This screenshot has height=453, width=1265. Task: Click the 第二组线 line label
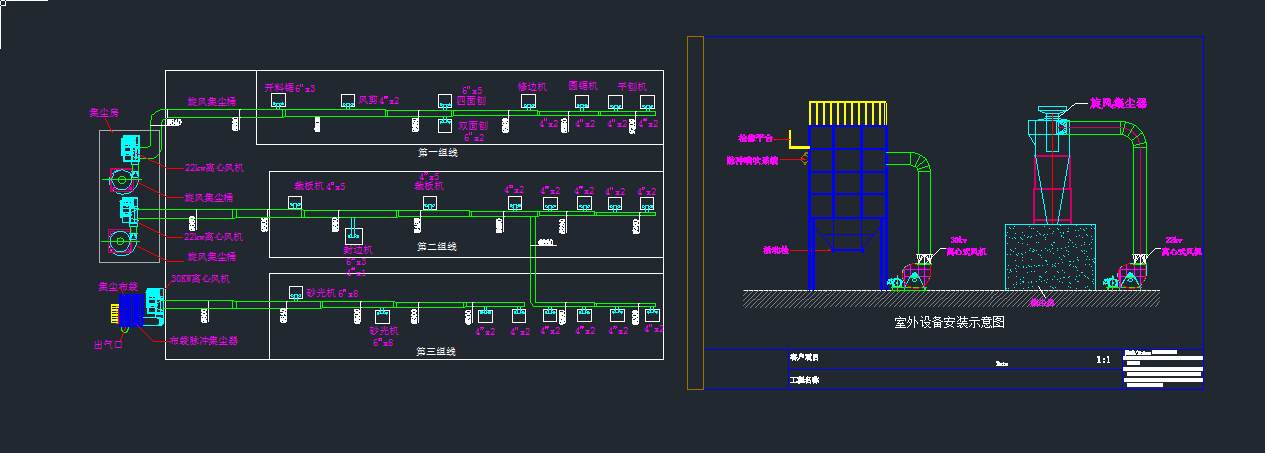[x=437, y=246]
